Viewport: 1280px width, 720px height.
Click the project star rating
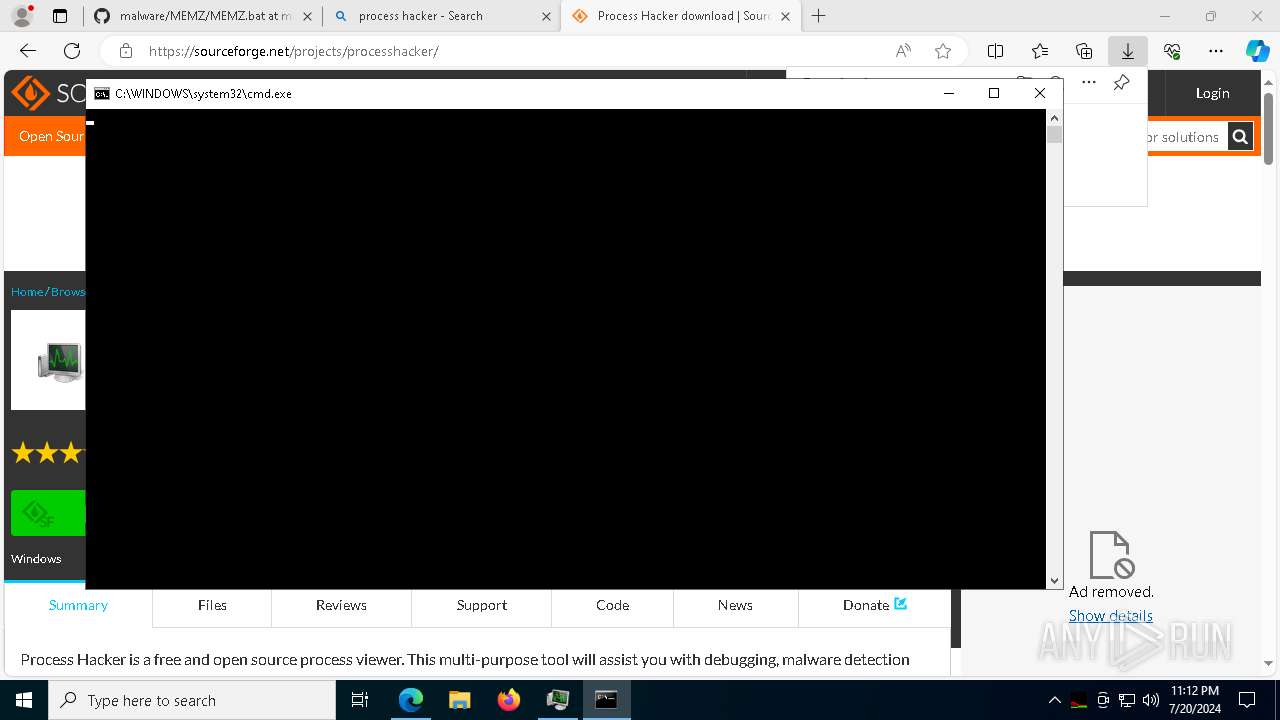[46, 454]
